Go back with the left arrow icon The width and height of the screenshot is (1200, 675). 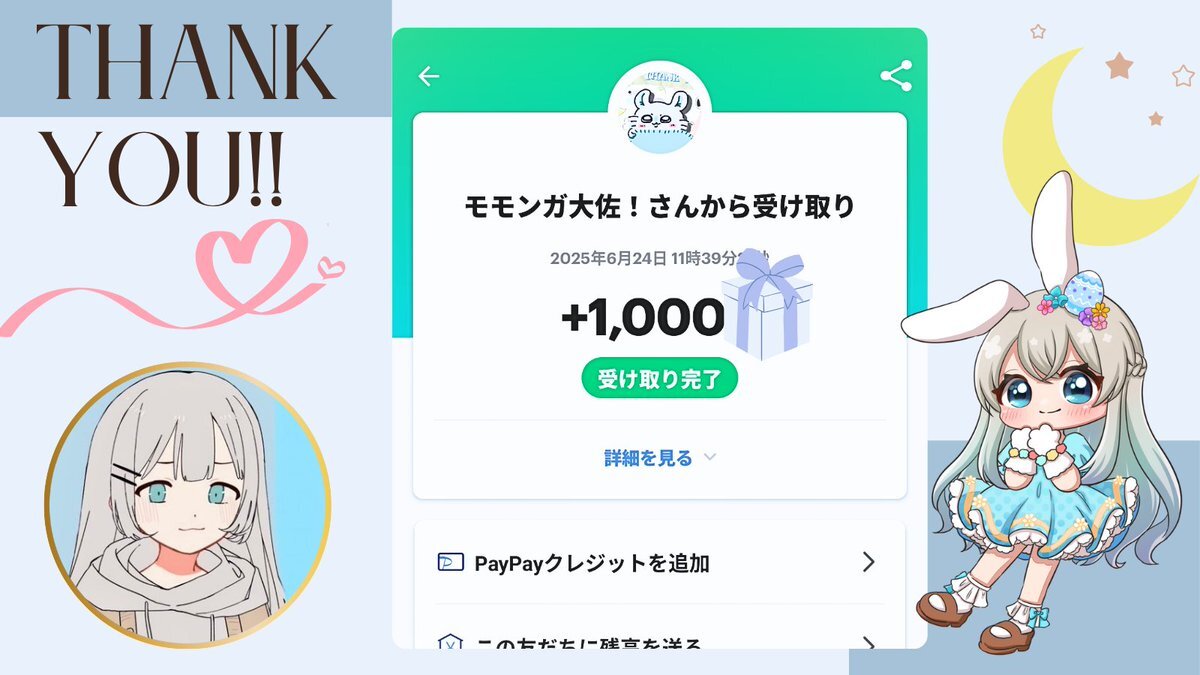(429, 76)
